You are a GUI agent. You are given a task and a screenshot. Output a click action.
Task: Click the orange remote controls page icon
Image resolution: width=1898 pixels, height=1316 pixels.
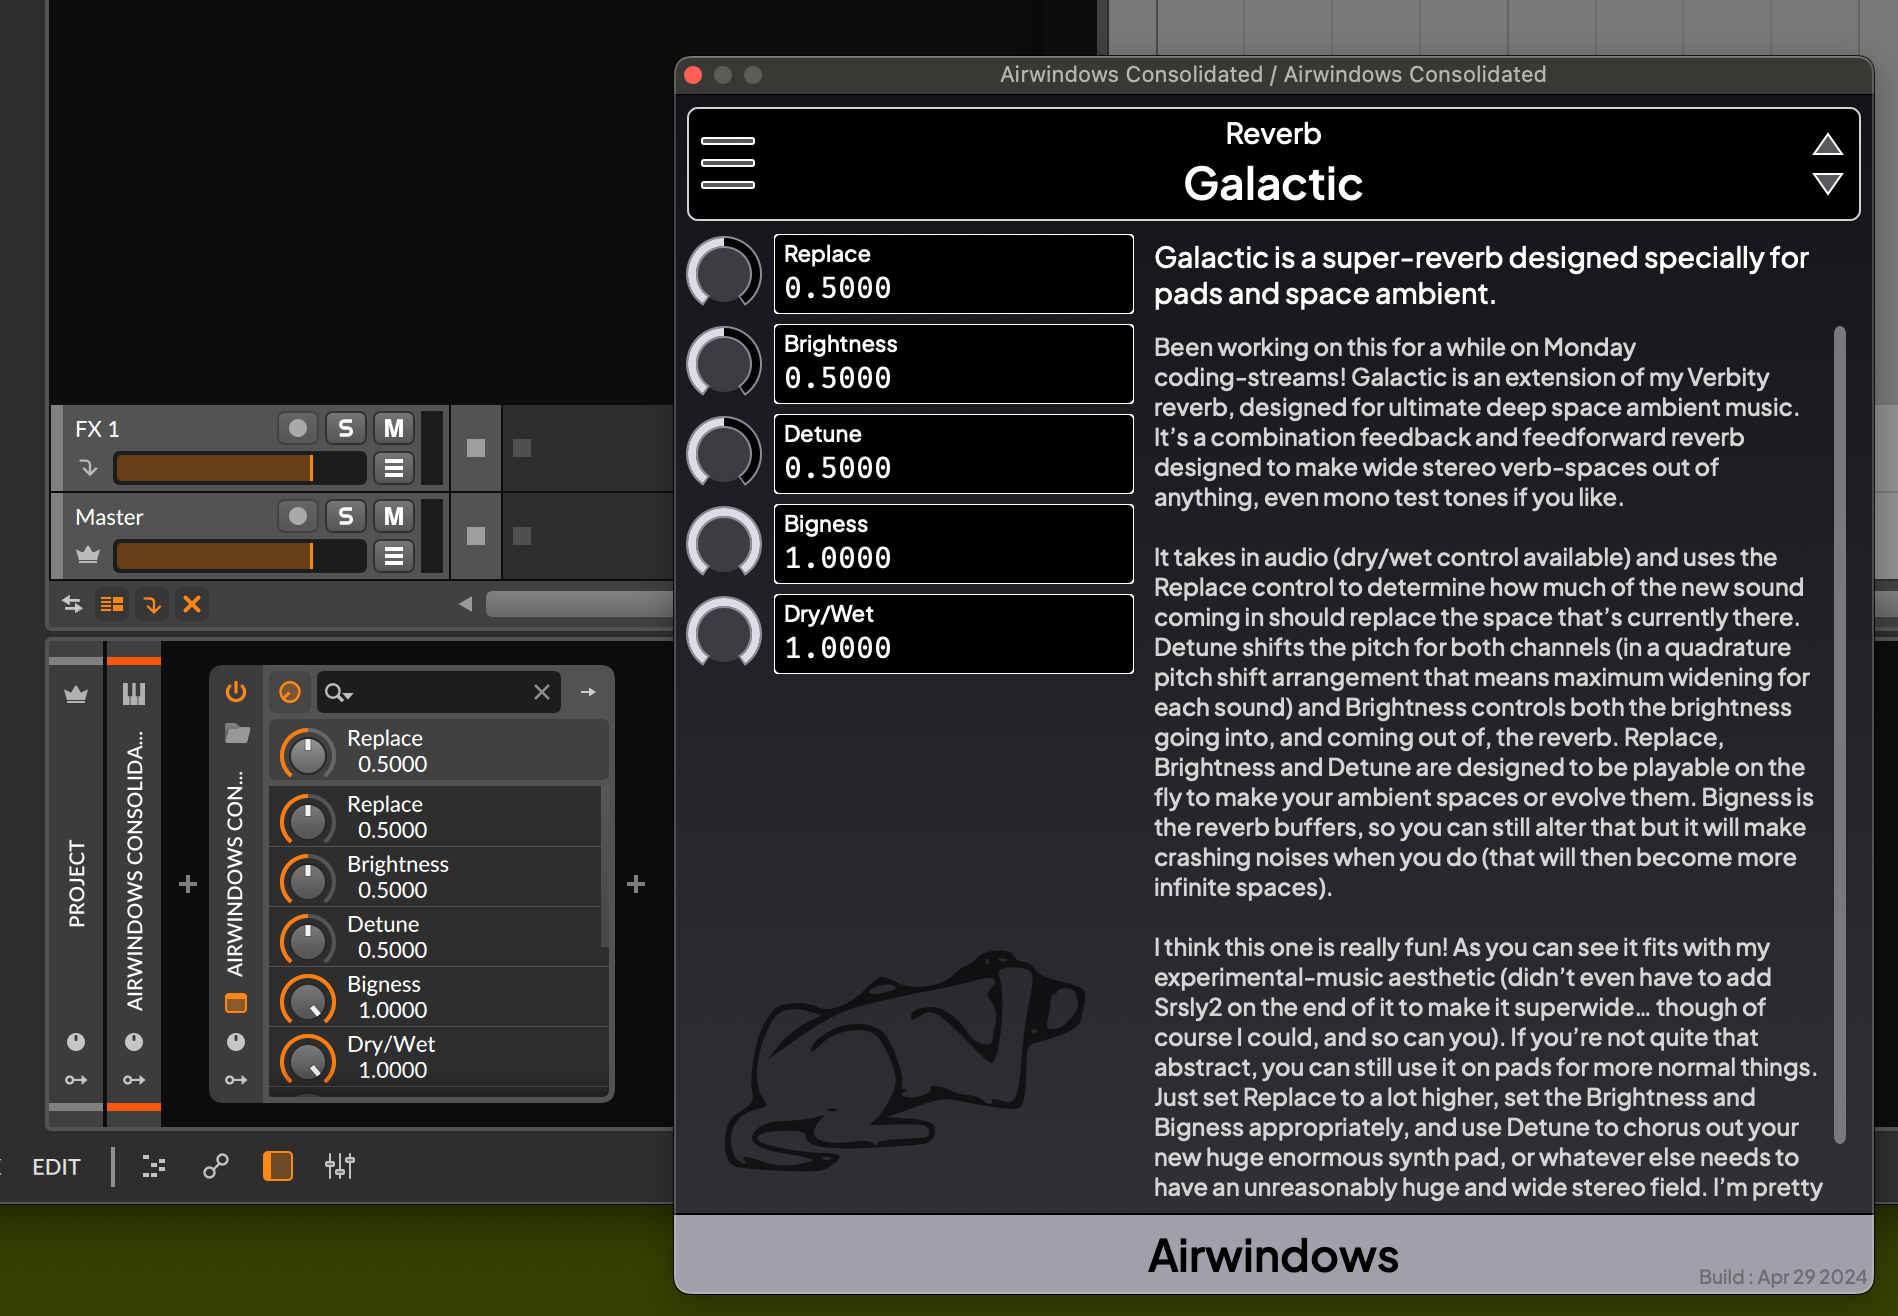(x=290, y=692)
